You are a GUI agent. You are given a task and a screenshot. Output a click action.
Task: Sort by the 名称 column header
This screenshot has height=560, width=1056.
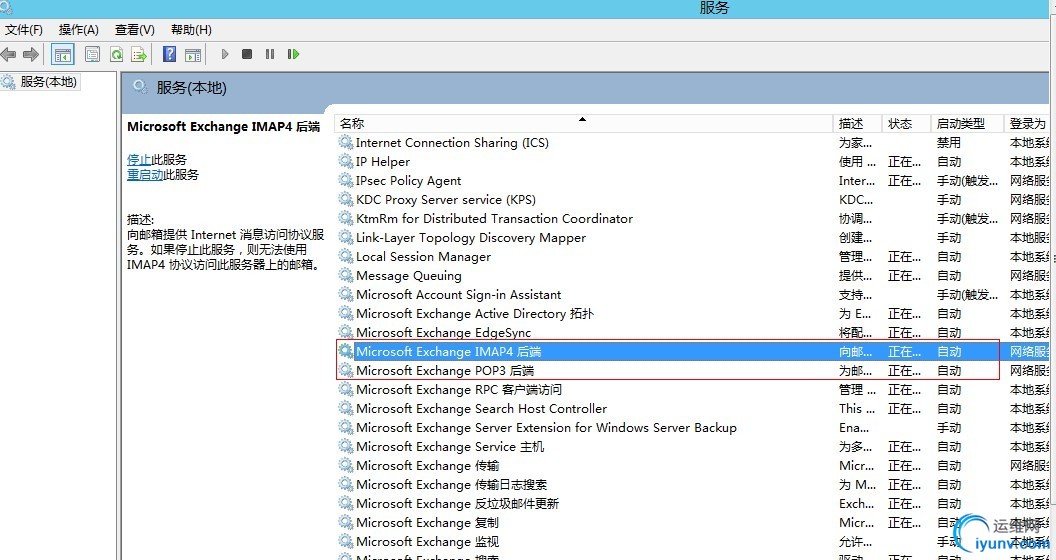[x=583, y=123]
